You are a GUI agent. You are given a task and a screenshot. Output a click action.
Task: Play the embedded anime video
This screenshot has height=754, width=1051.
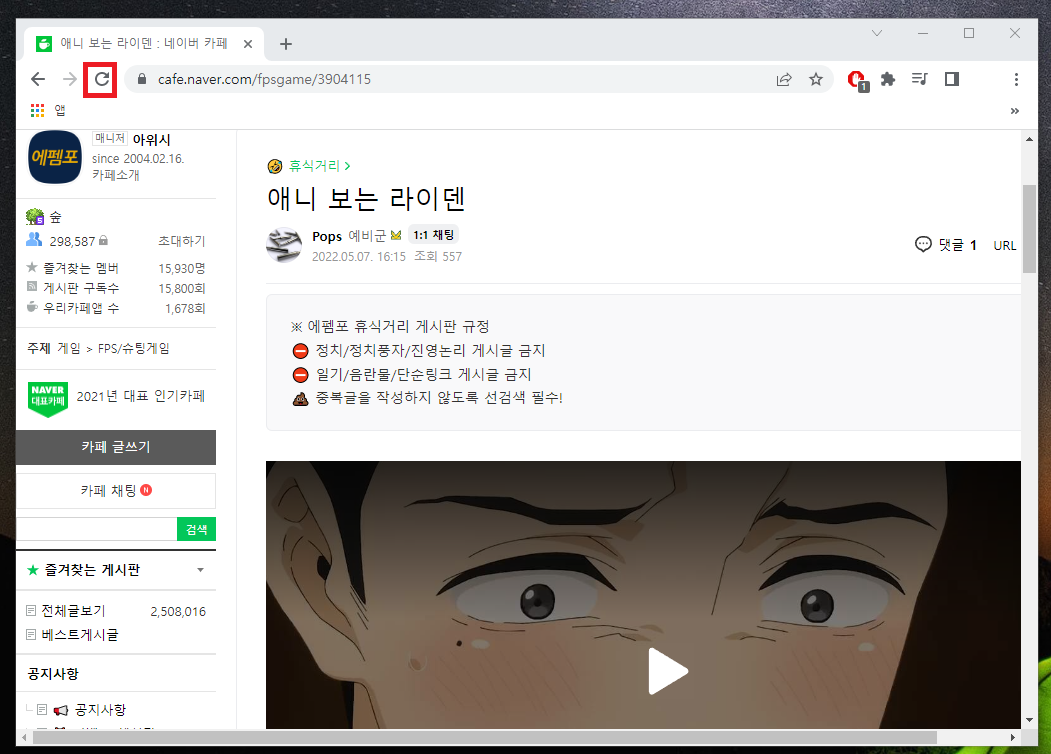coord(668,671)
